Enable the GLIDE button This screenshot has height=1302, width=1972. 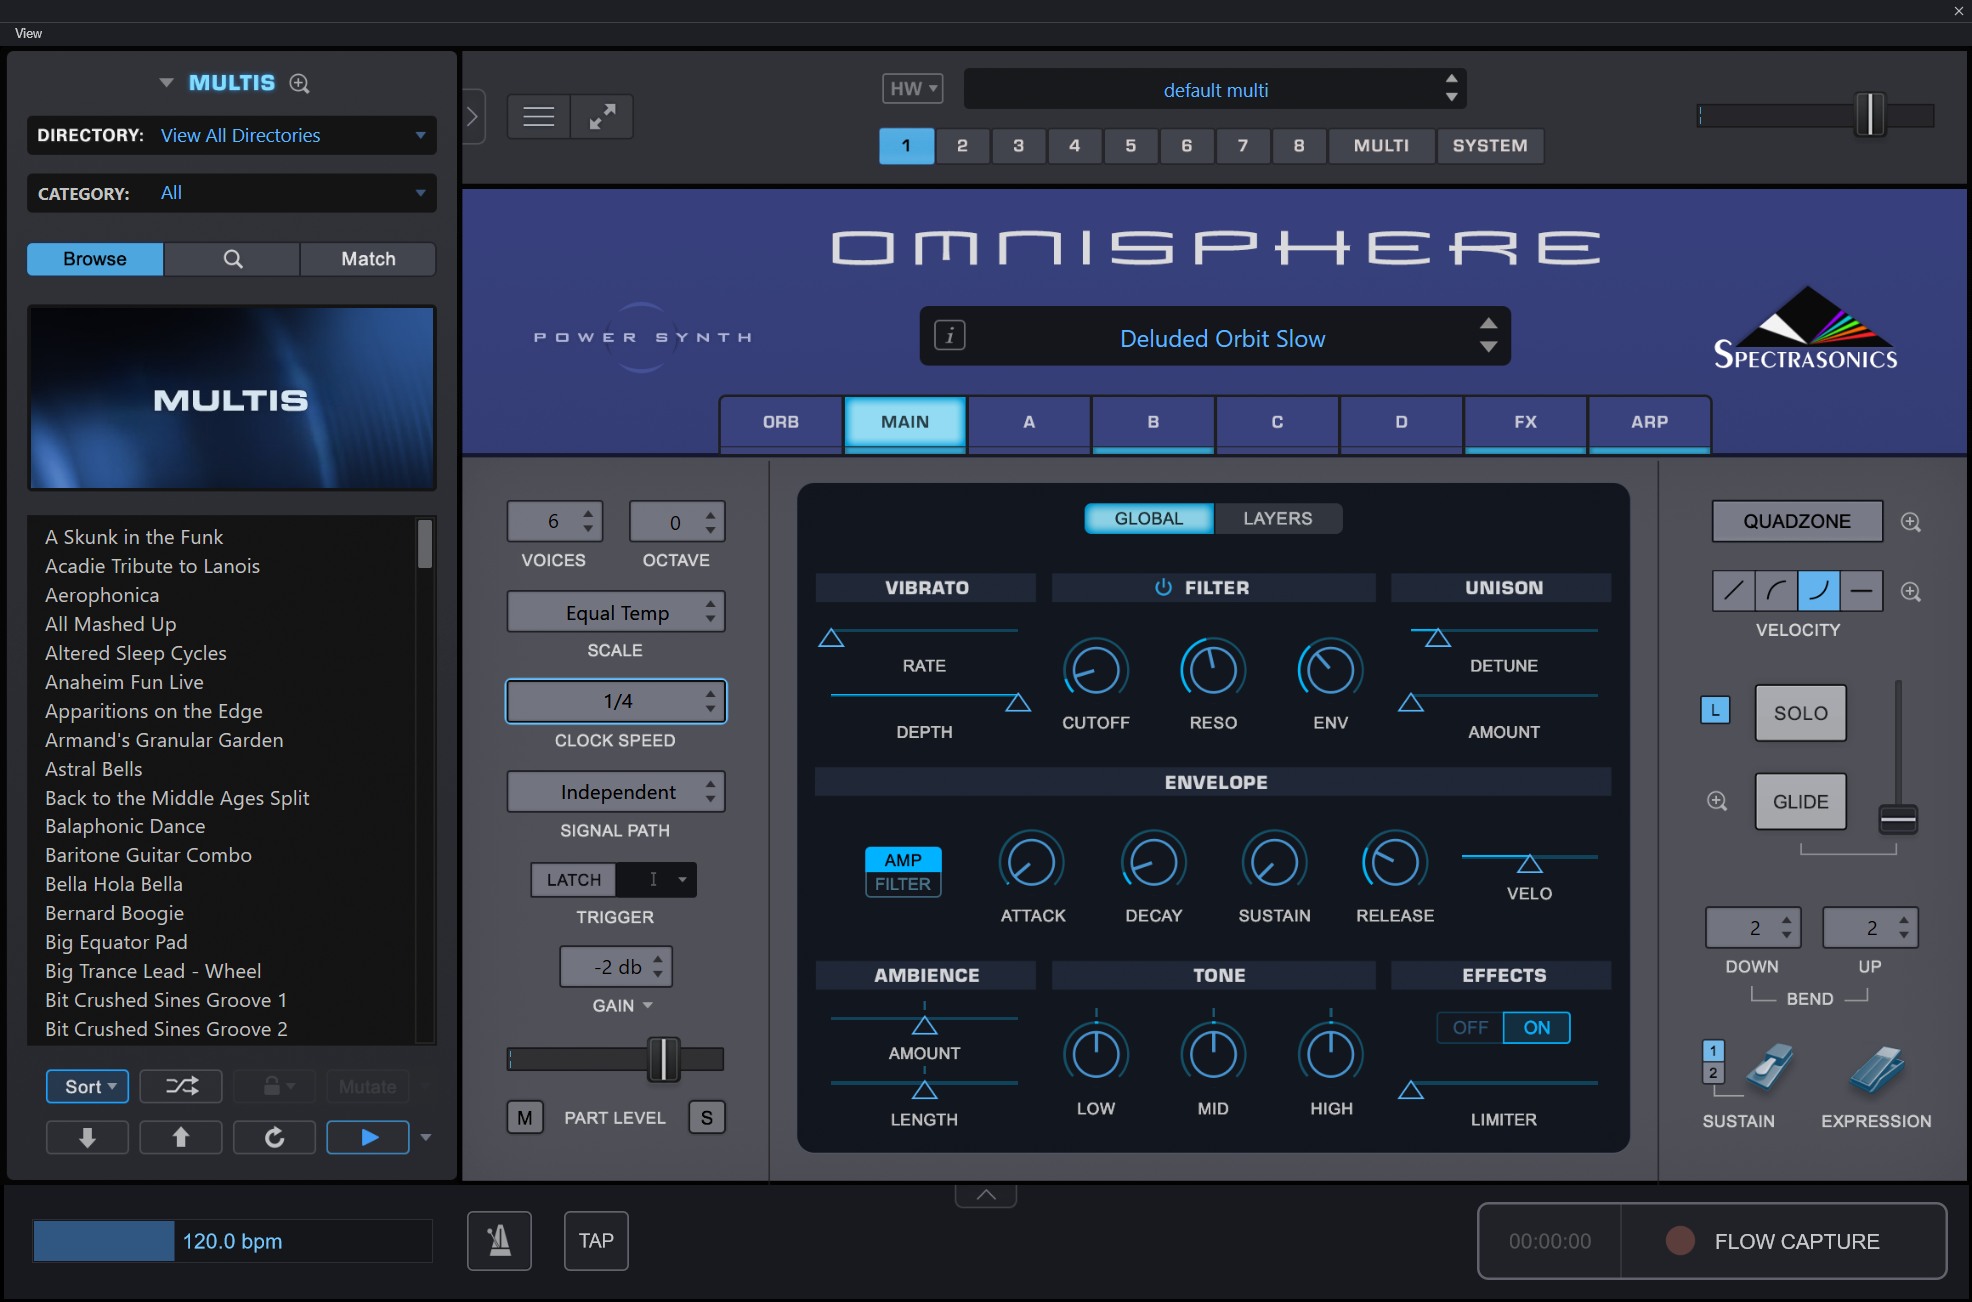[1800, 801]
